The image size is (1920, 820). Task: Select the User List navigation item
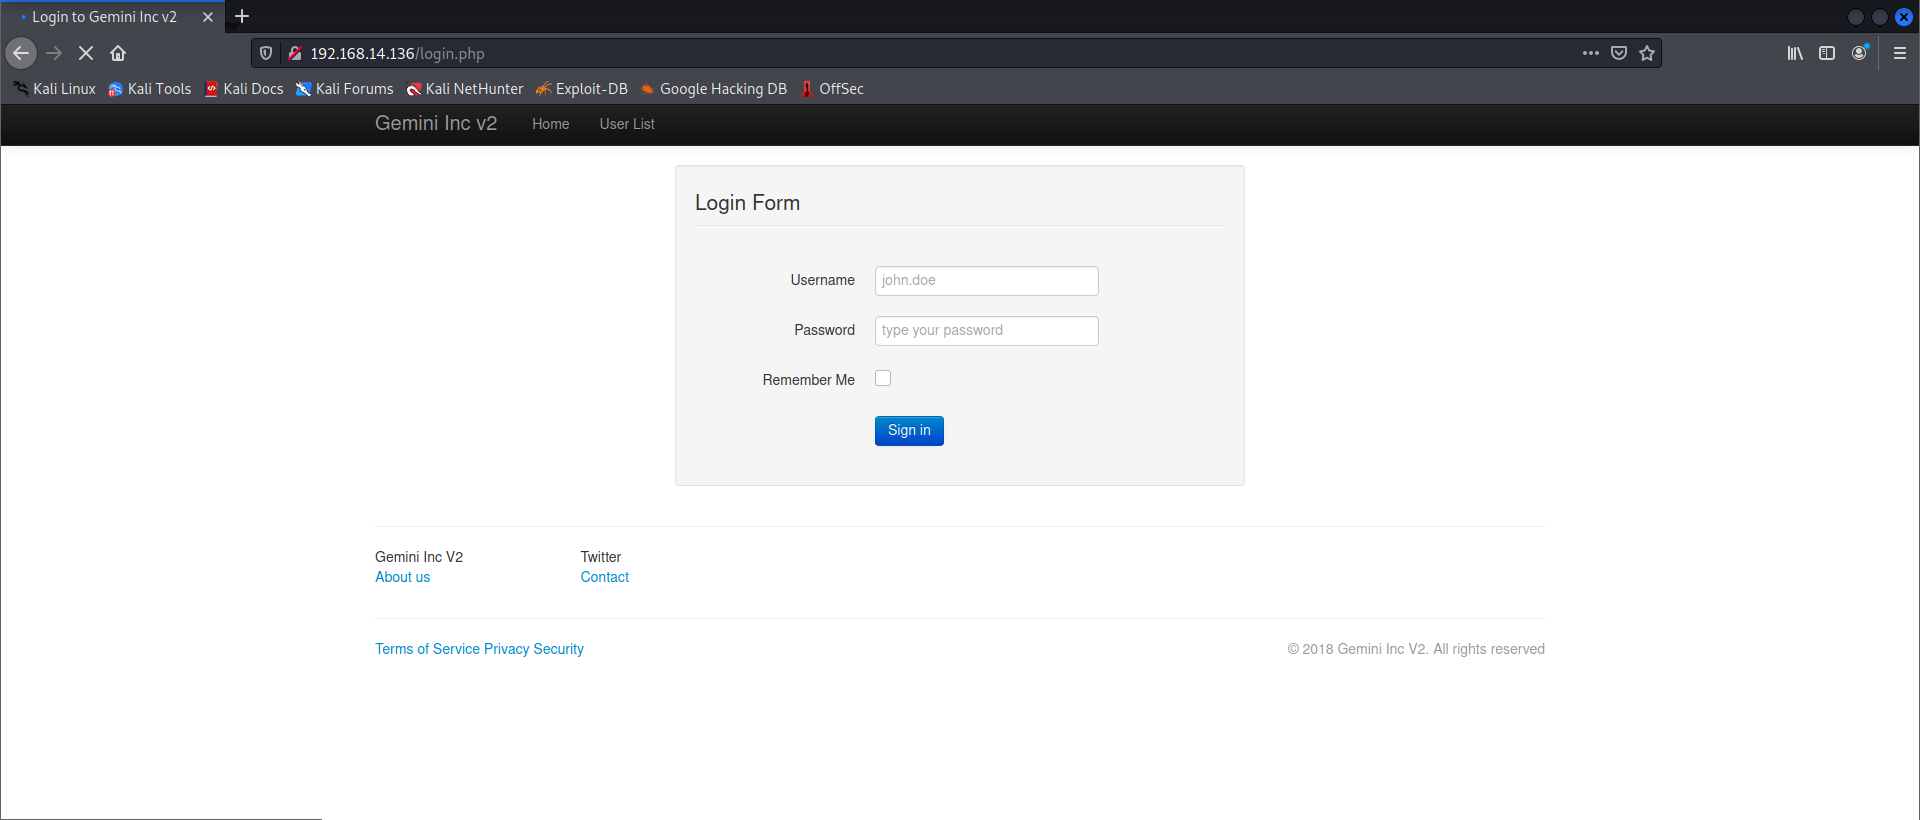pyautogui.click(x=627, y=124)
